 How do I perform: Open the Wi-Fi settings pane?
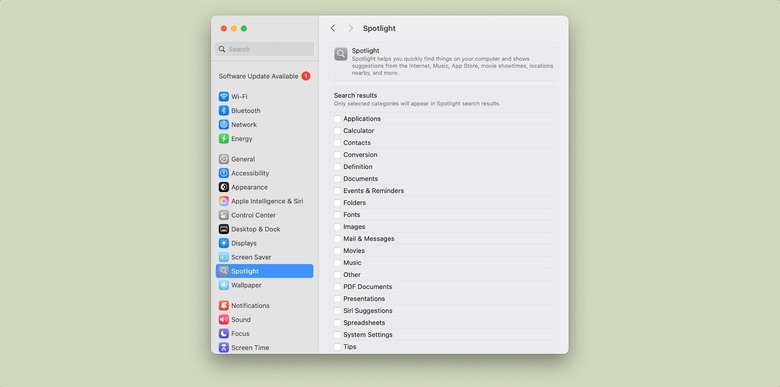264,97
